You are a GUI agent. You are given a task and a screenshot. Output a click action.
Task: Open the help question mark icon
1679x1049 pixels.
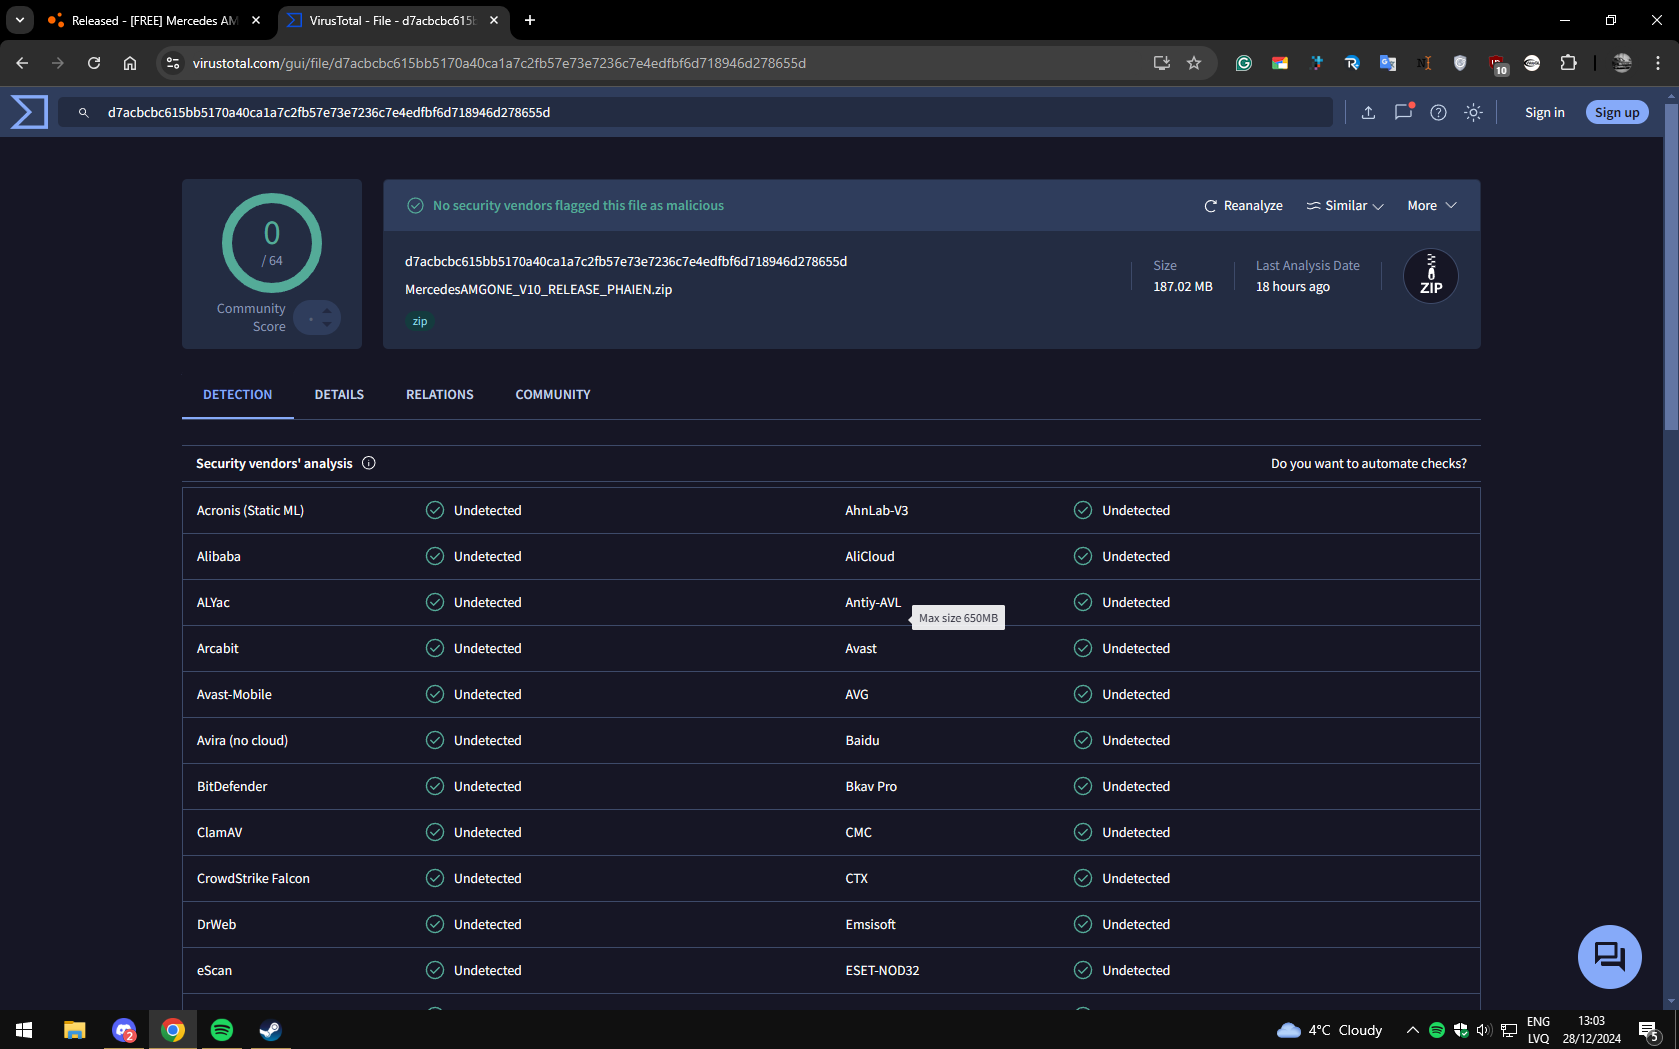[1438, 113]
